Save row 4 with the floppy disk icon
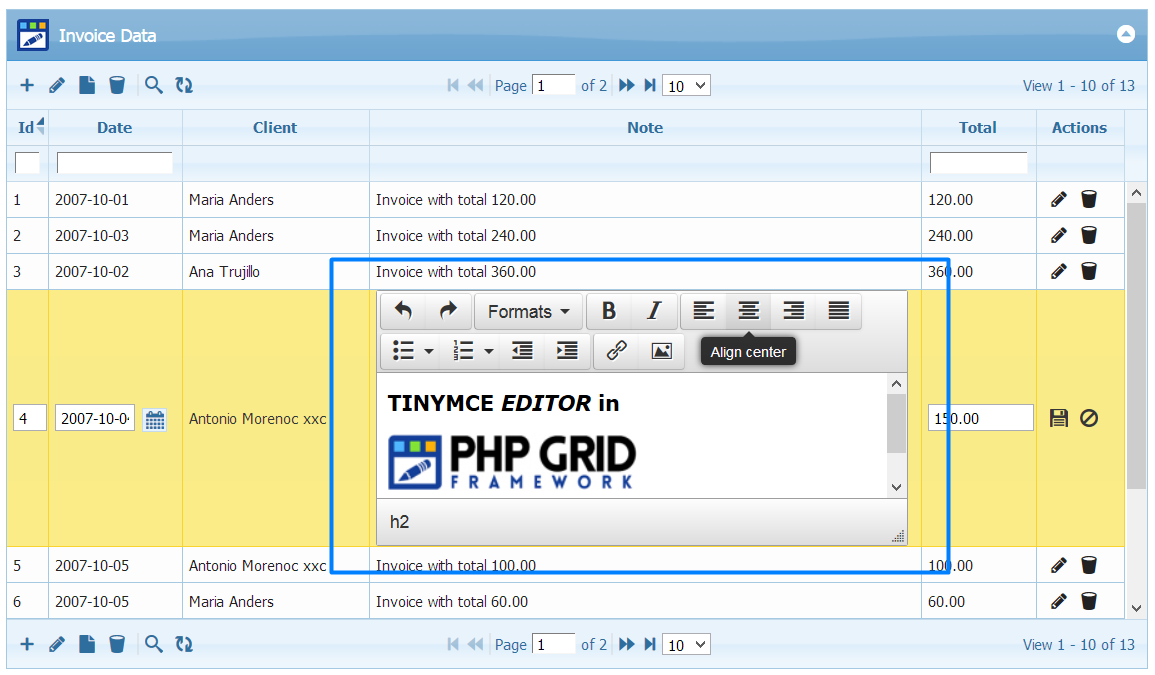Image resolution: width=1155 pixels, height=675 pixels. pyautogui.click(x=1059, y=418)
